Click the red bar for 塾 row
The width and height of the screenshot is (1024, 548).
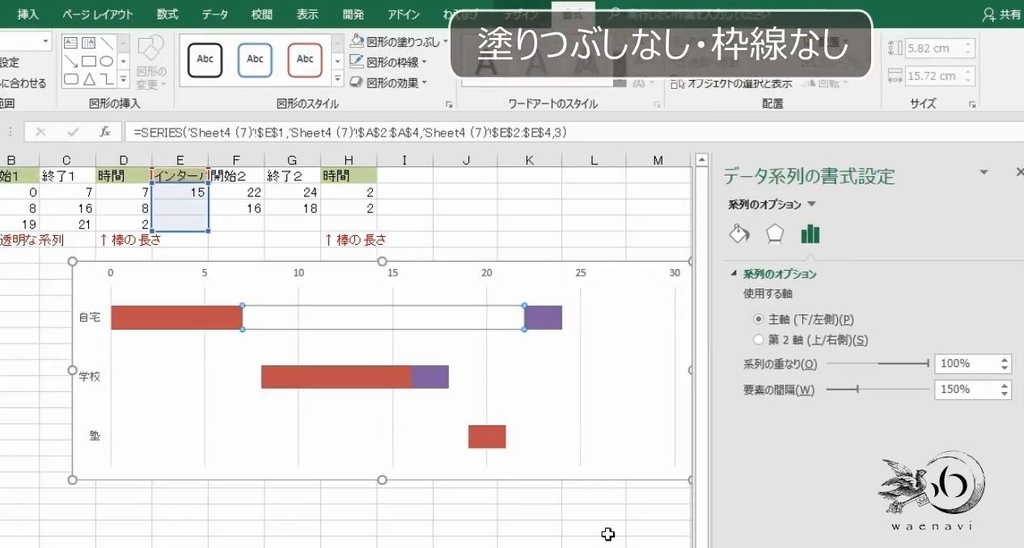tap(487, 436)
